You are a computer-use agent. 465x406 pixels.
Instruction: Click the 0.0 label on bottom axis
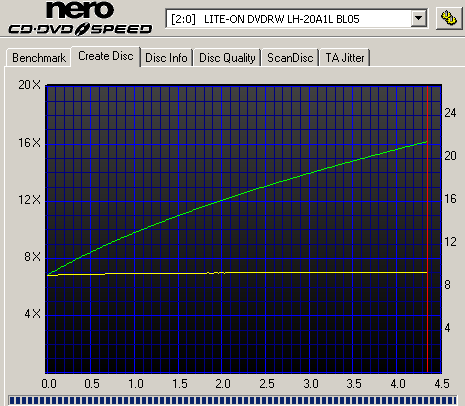[49, 384]
